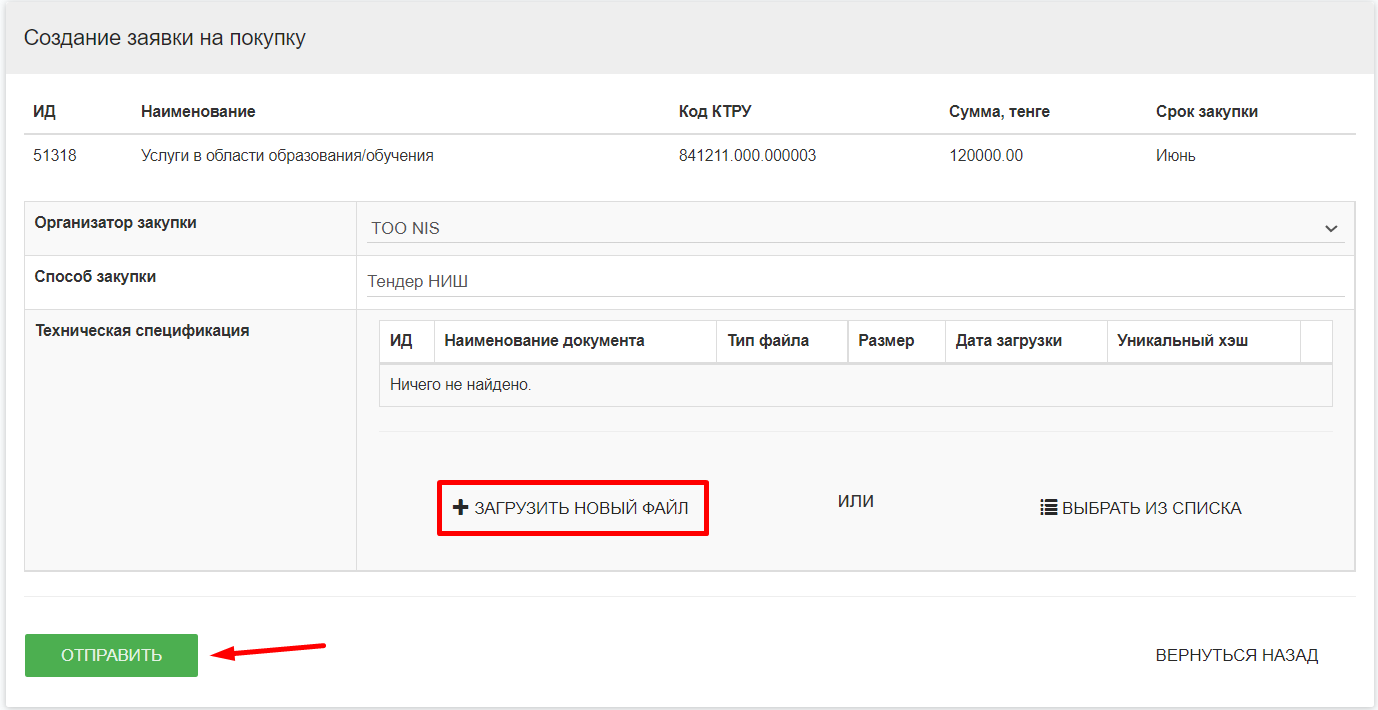Click the ID value 51318 in the row
This screenshot has height=710, width=1378.
click(x=54, y=156)
